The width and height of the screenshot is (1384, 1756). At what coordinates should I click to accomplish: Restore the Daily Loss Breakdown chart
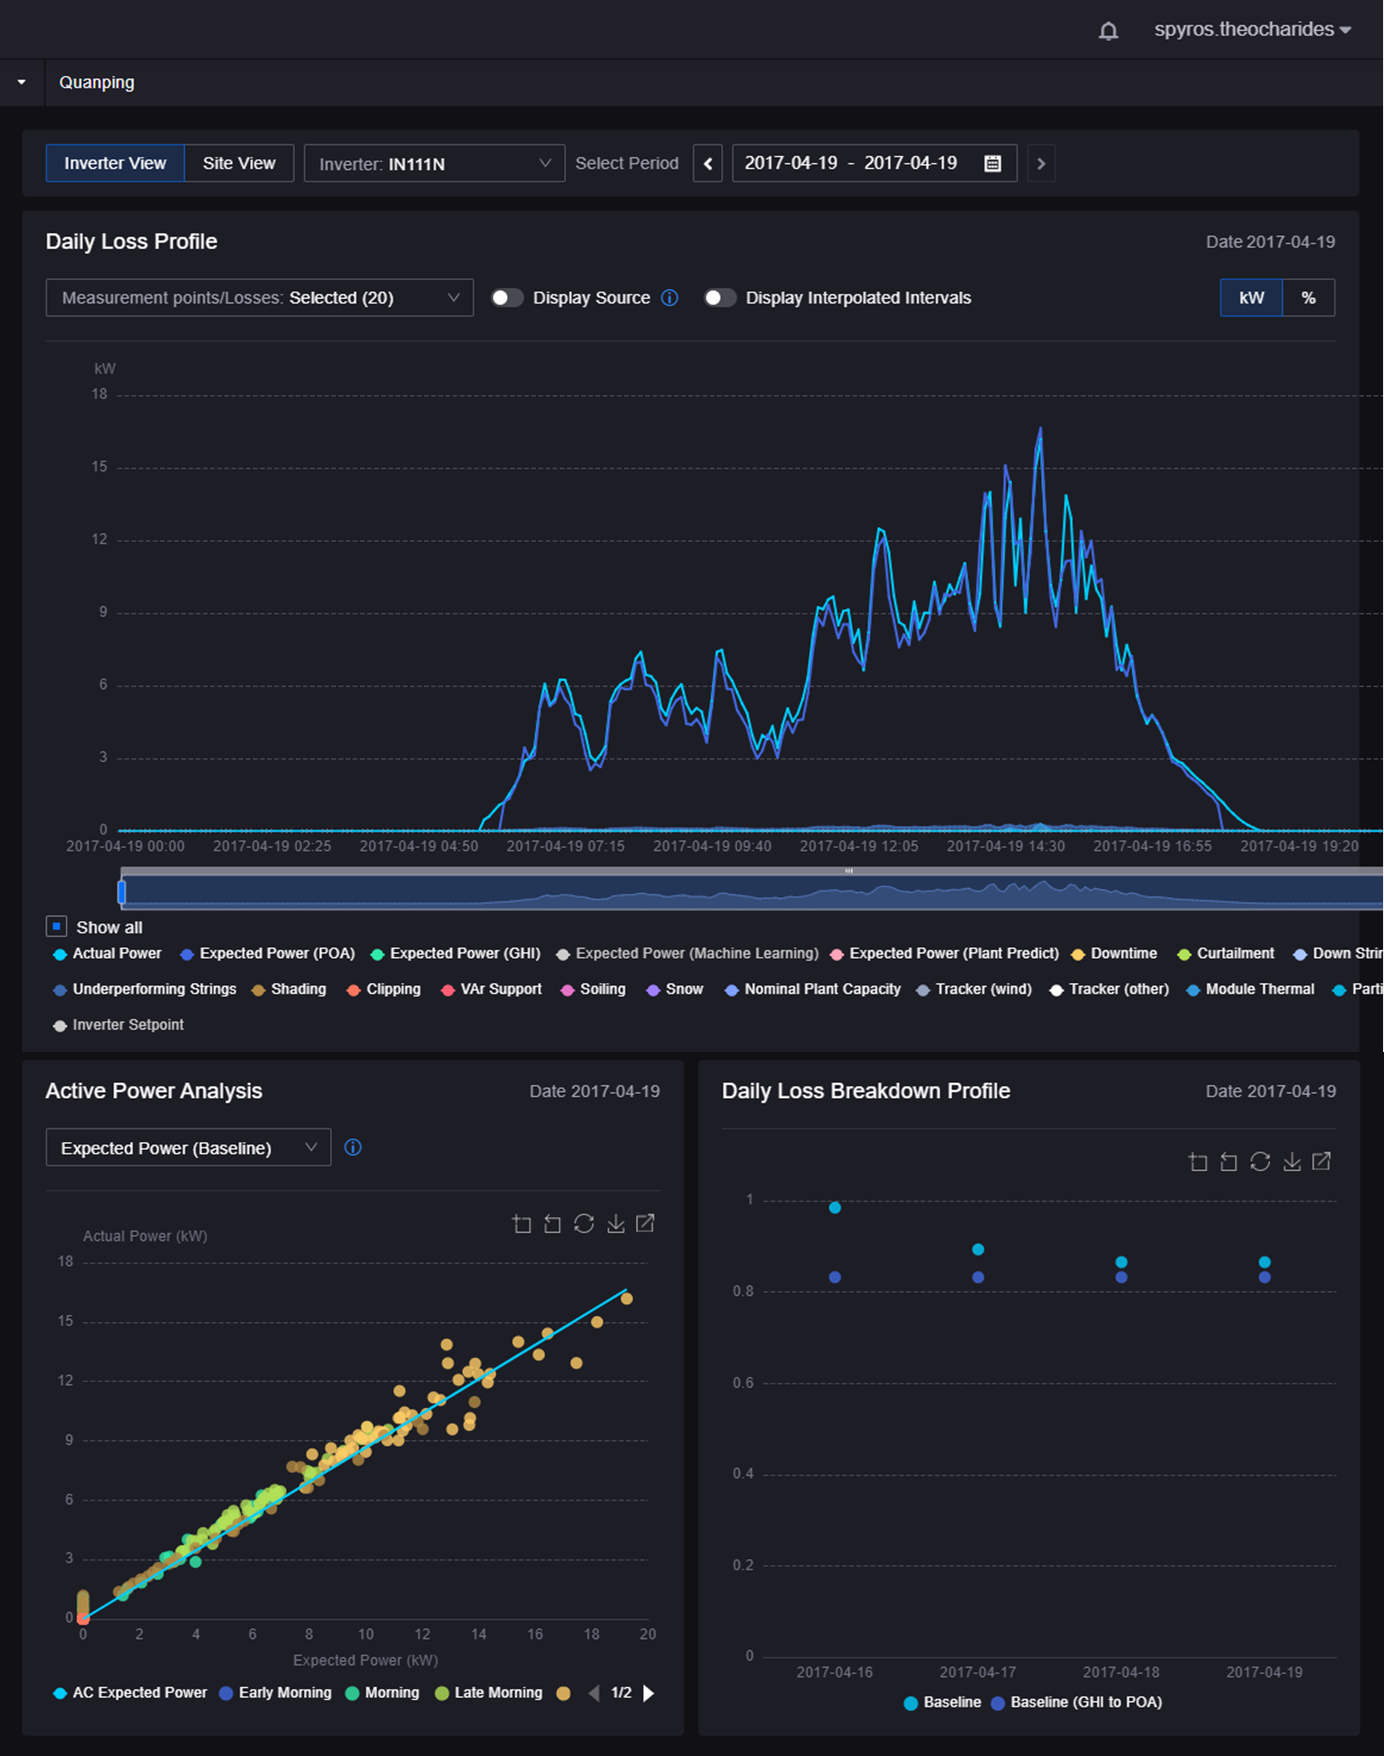[x=1260, y=1162]
